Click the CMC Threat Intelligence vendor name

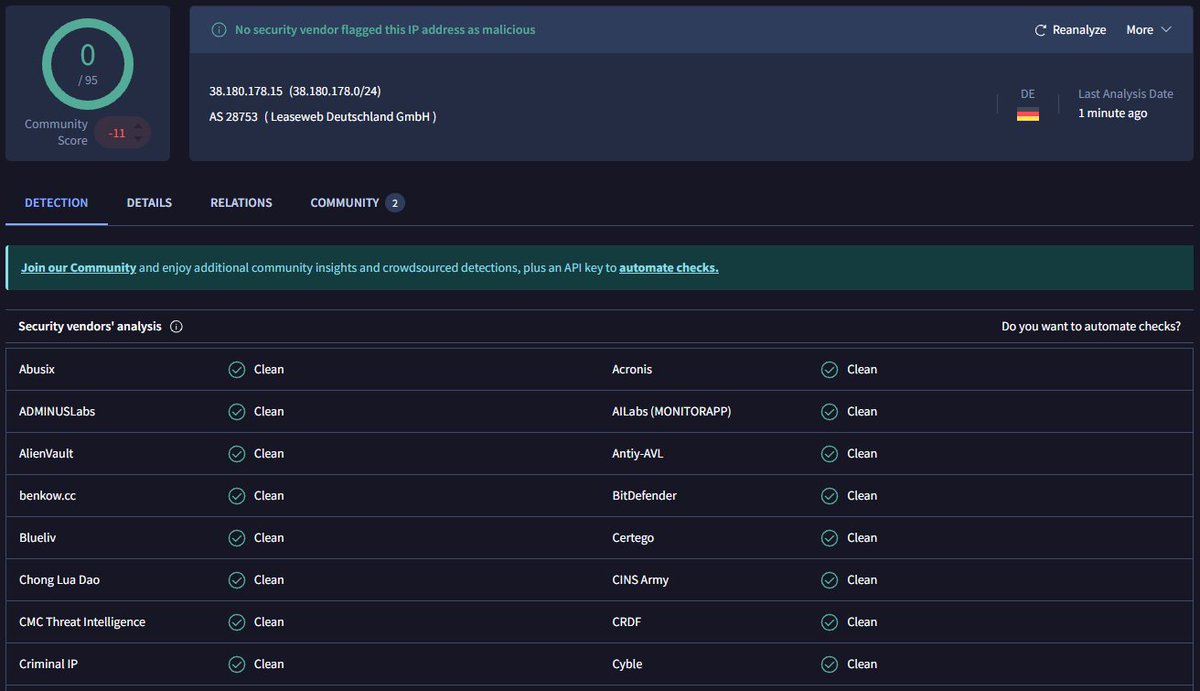coord(82,622)
